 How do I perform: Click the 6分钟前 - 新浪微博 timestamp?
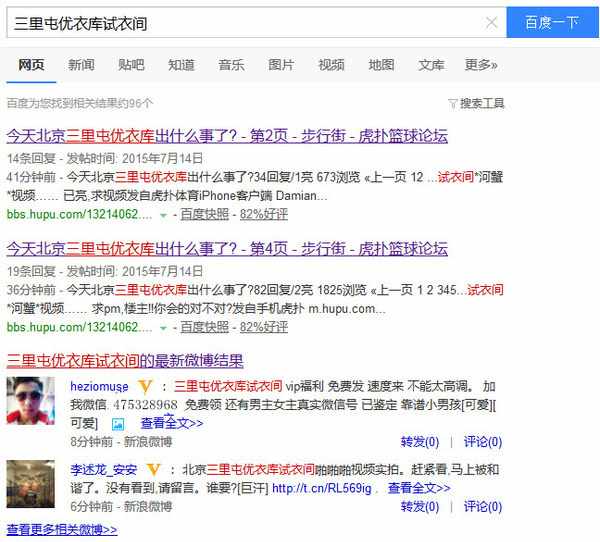121,507
